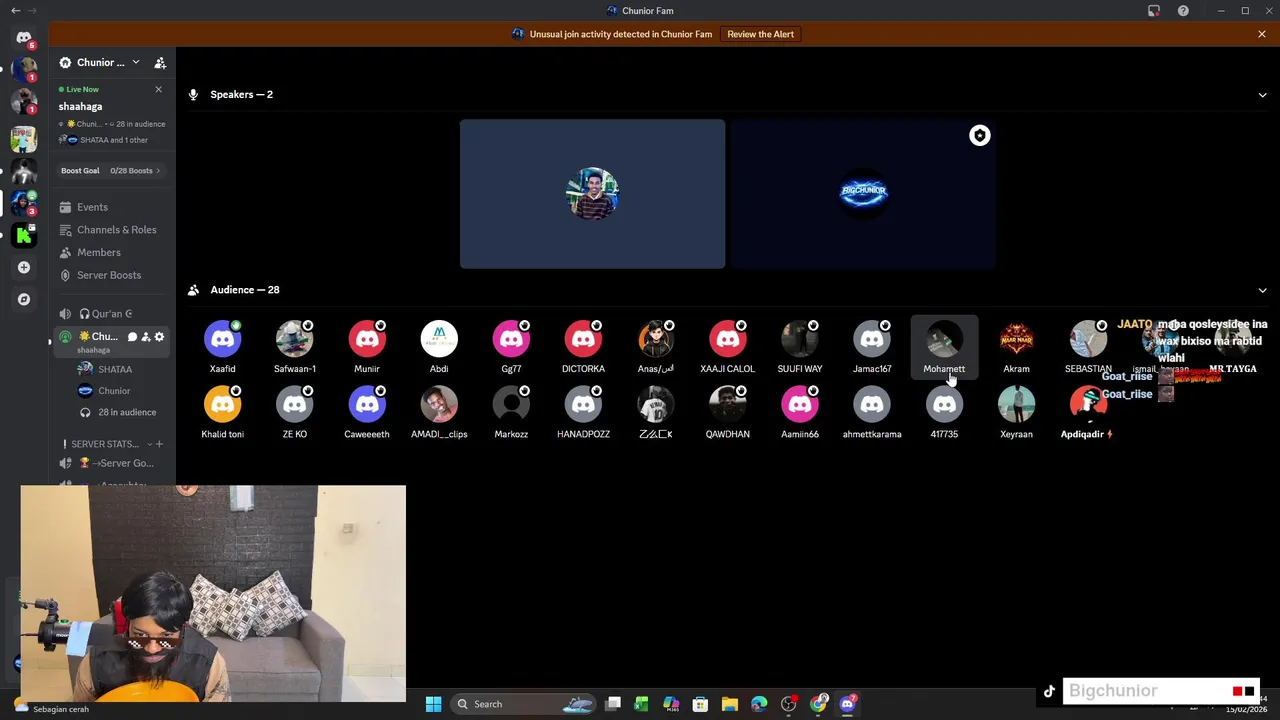
Task: Select audience member 417735
Action: click(x=944, y=412)
